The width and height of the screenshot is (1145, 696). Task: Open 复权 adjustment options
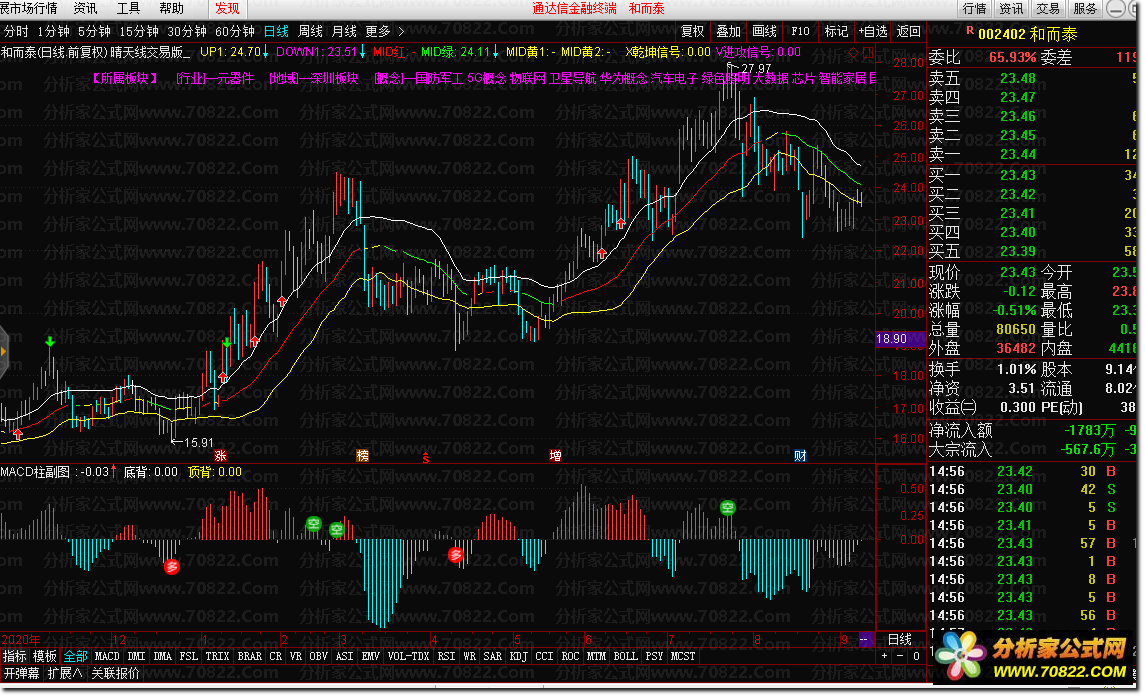pyautogui.click(x=692, y=31)
